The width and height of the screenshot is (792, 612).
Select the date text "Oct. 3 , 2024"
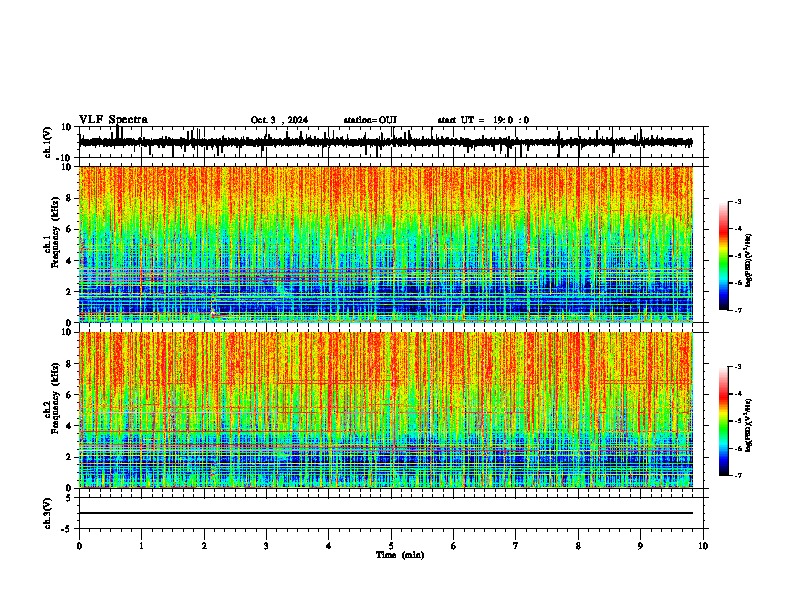pyautogui.click(x=279, y=120)
